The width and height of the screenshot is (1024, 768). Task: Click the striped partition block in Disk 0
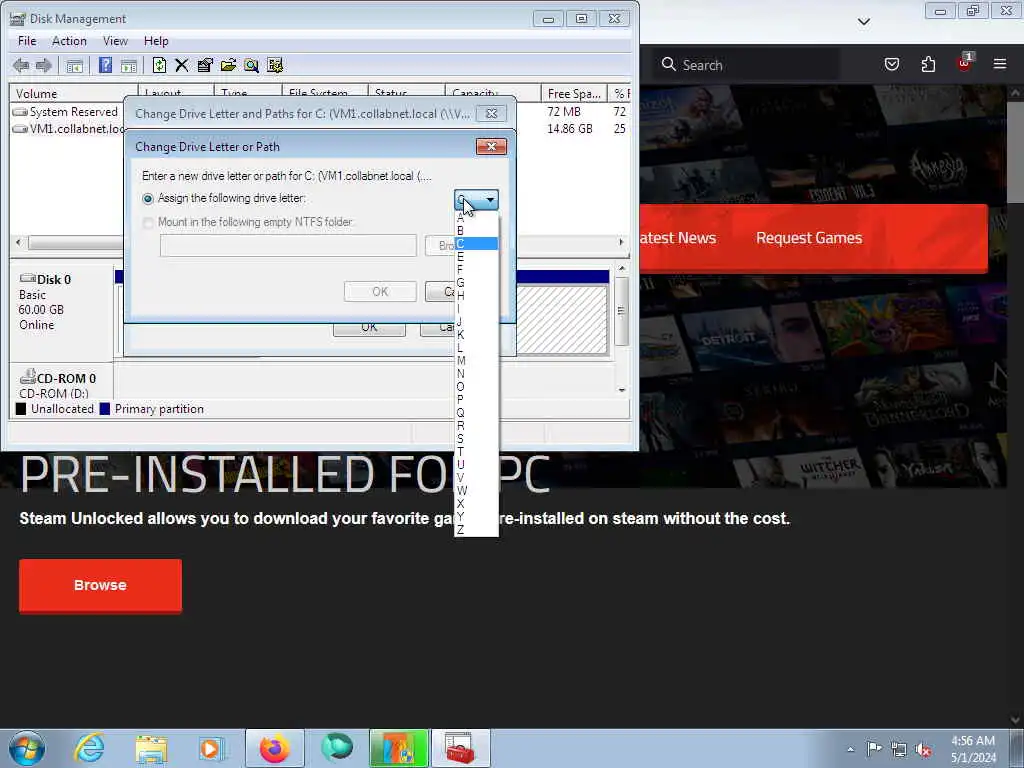[562, 320]
